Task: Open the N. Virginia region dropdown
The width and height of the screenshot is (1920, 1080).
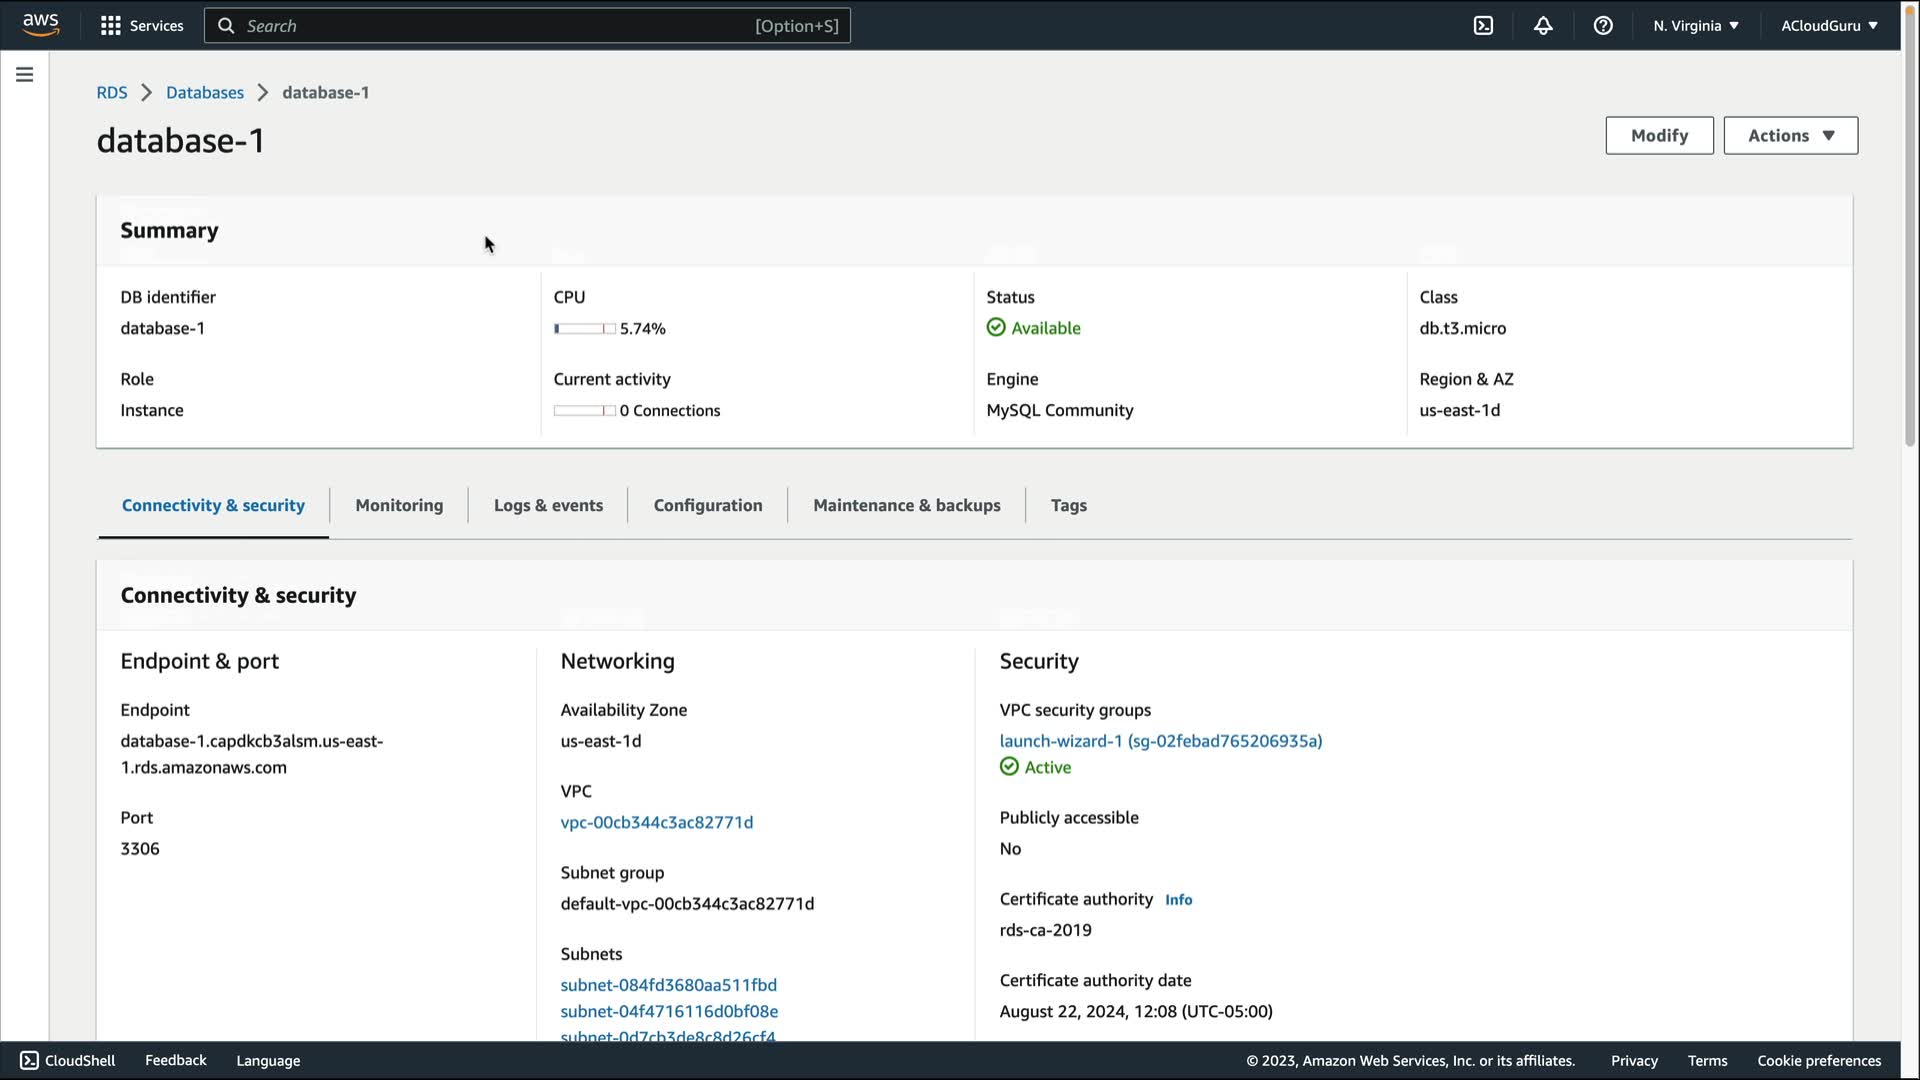Action: tap(1696, 26)
